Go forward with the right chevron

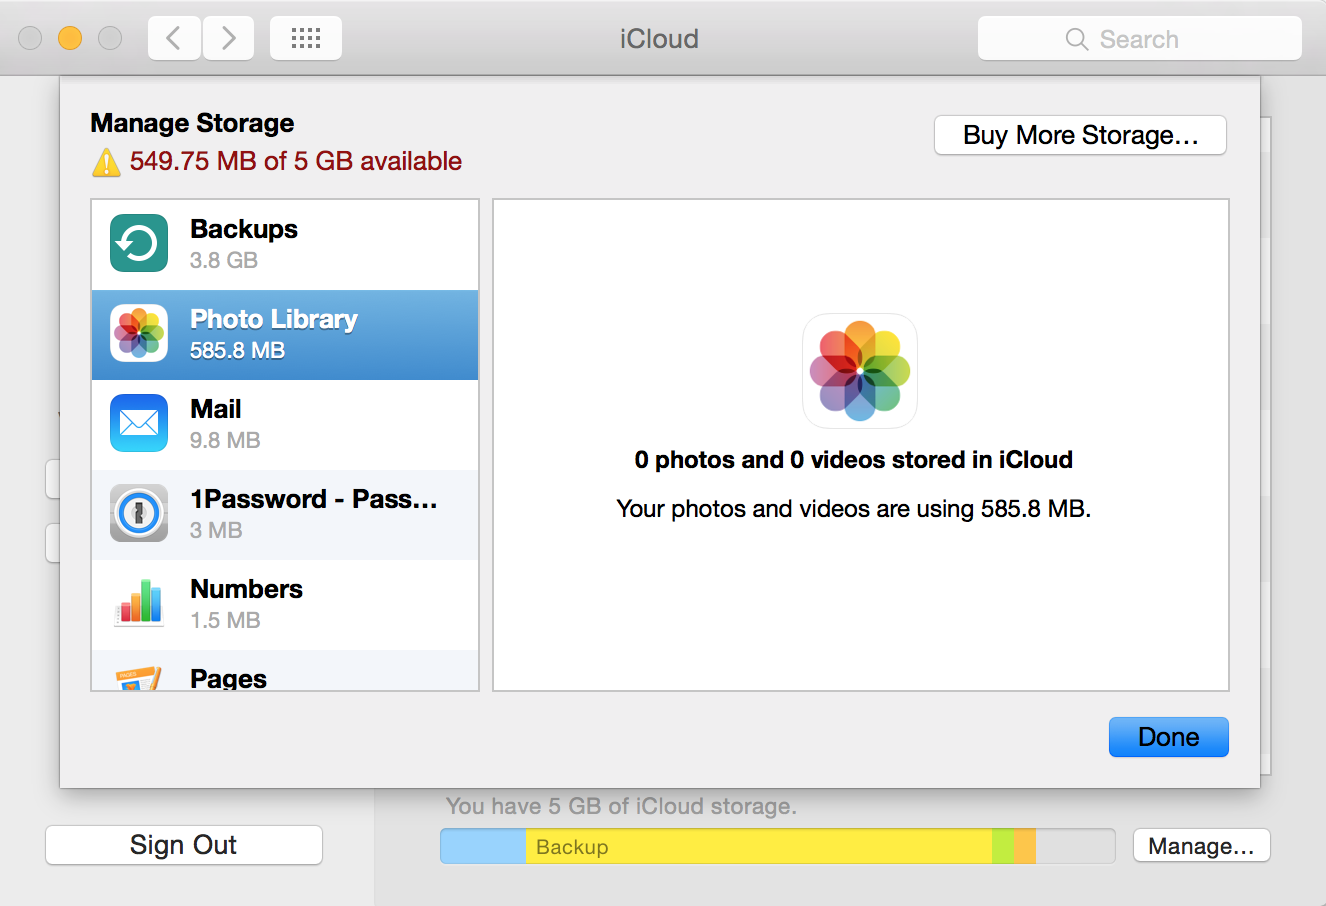[x=229, y=38]
